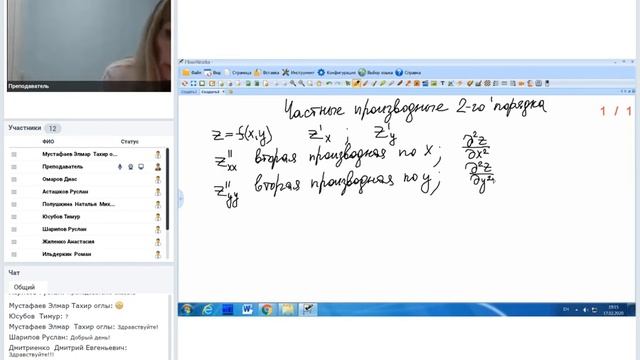Click the ФИО column header

point(48,142)
